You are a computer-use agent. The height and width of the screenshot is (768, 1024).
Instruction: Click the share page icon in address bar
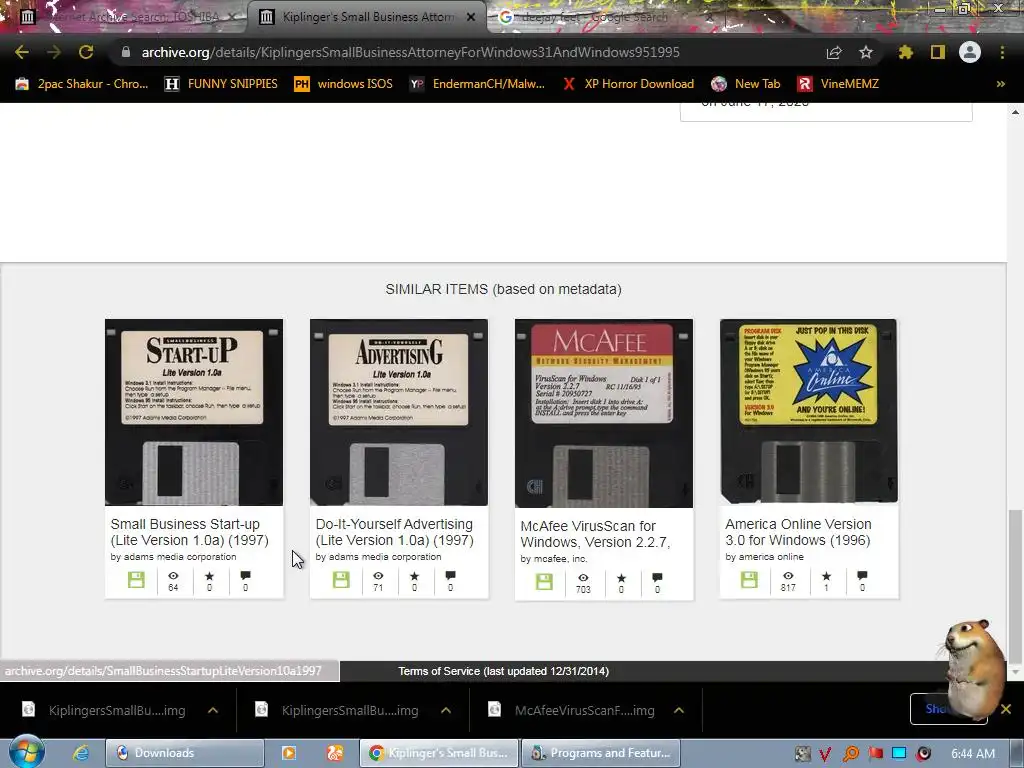pyautogui.click(x=833, y=52)
